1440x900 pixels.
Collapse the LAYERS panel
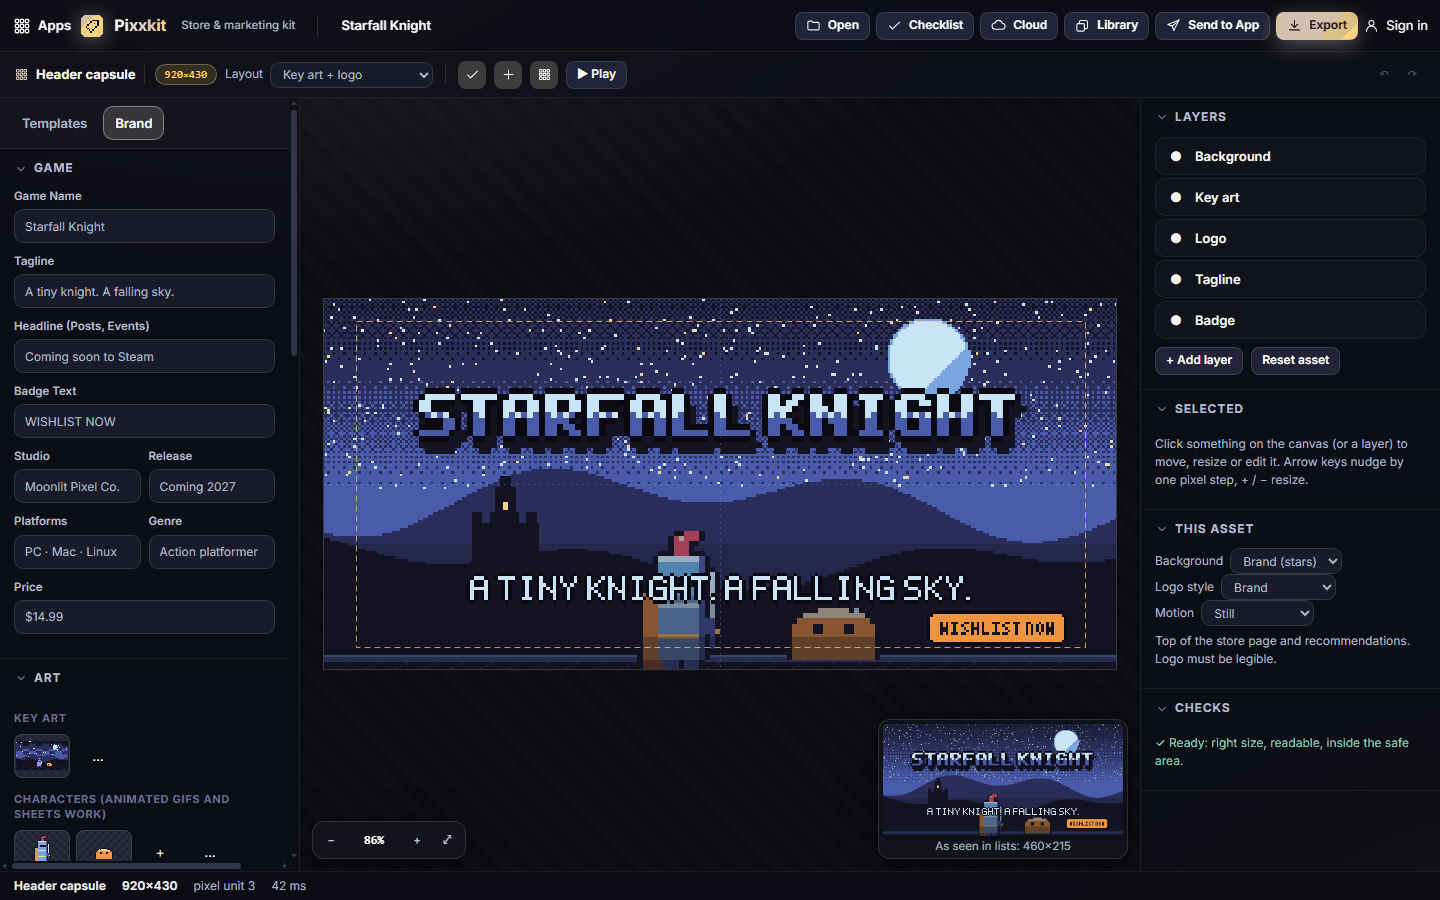point(1162,117)
